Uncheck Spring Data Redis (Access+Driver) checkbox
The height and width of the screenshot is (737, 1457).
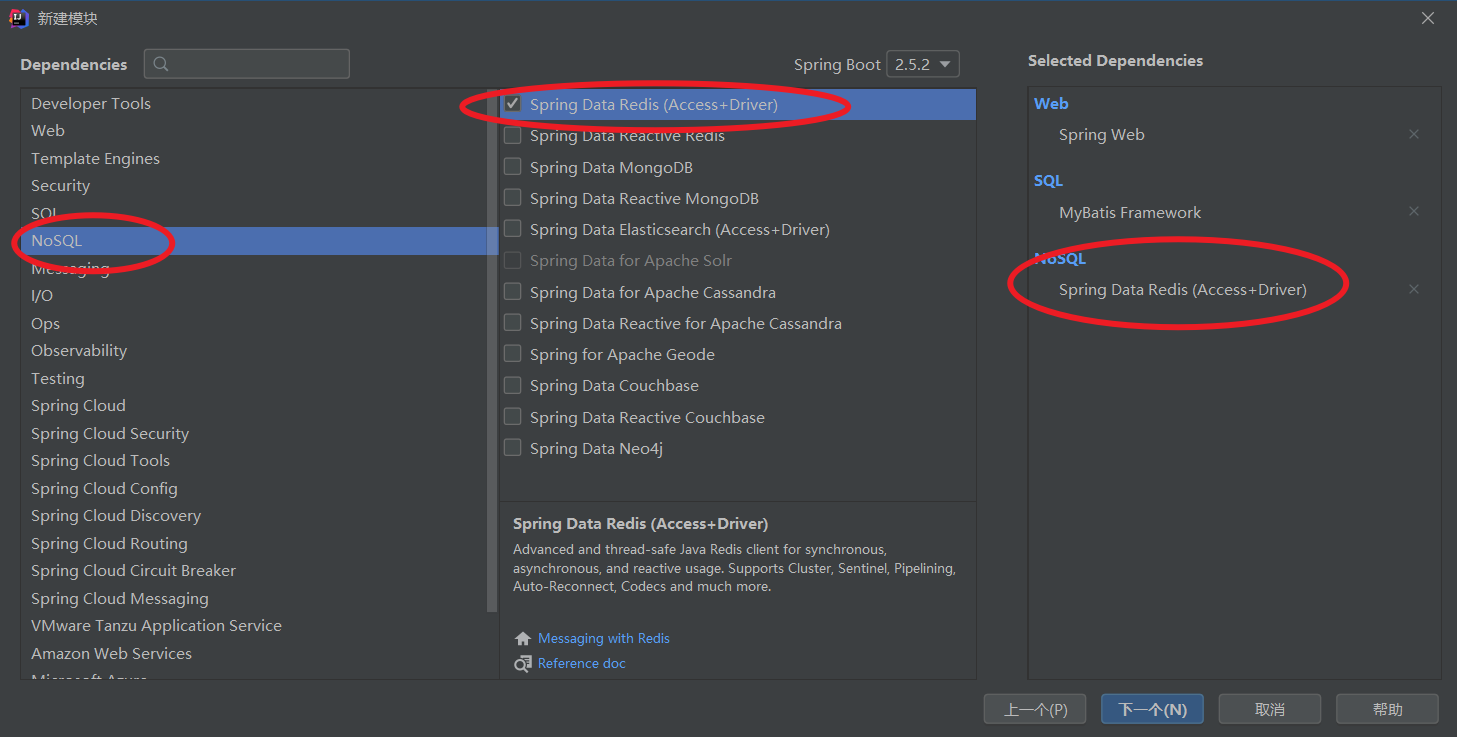512,103
